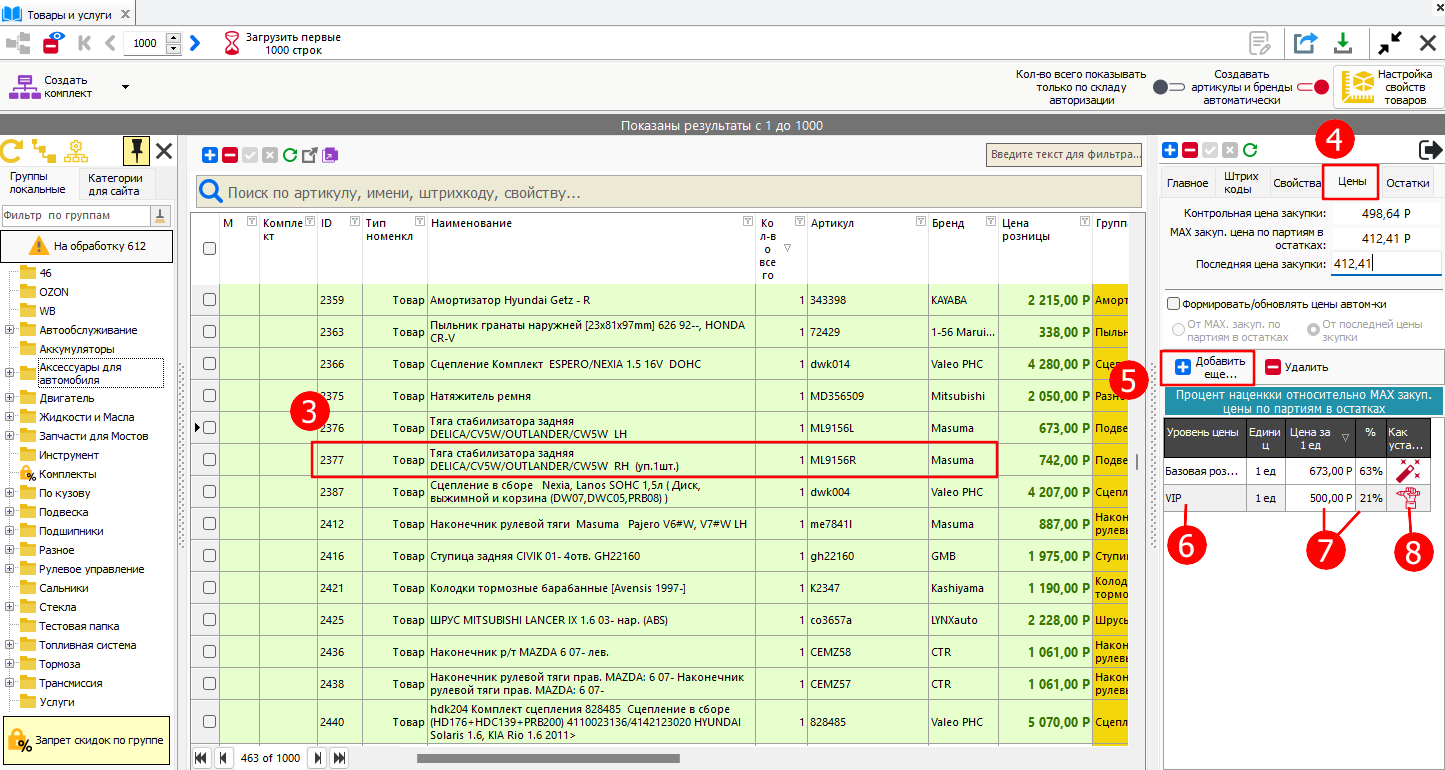Screen dimensions: 1445x770
Task: Click the yellow refresh groups icon
Action: click(11, 151)
